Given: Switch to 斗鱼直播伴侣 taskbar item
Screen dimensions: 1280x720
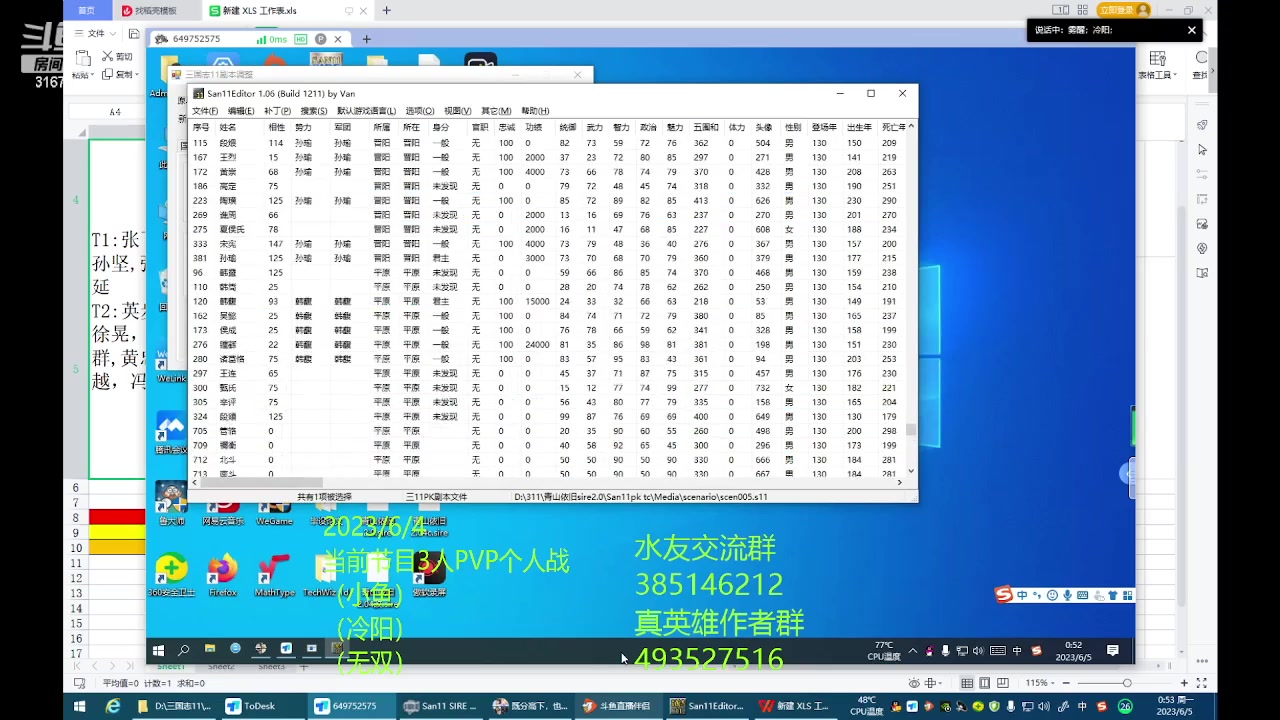Looking at the screenshot, I should [617, 706].
